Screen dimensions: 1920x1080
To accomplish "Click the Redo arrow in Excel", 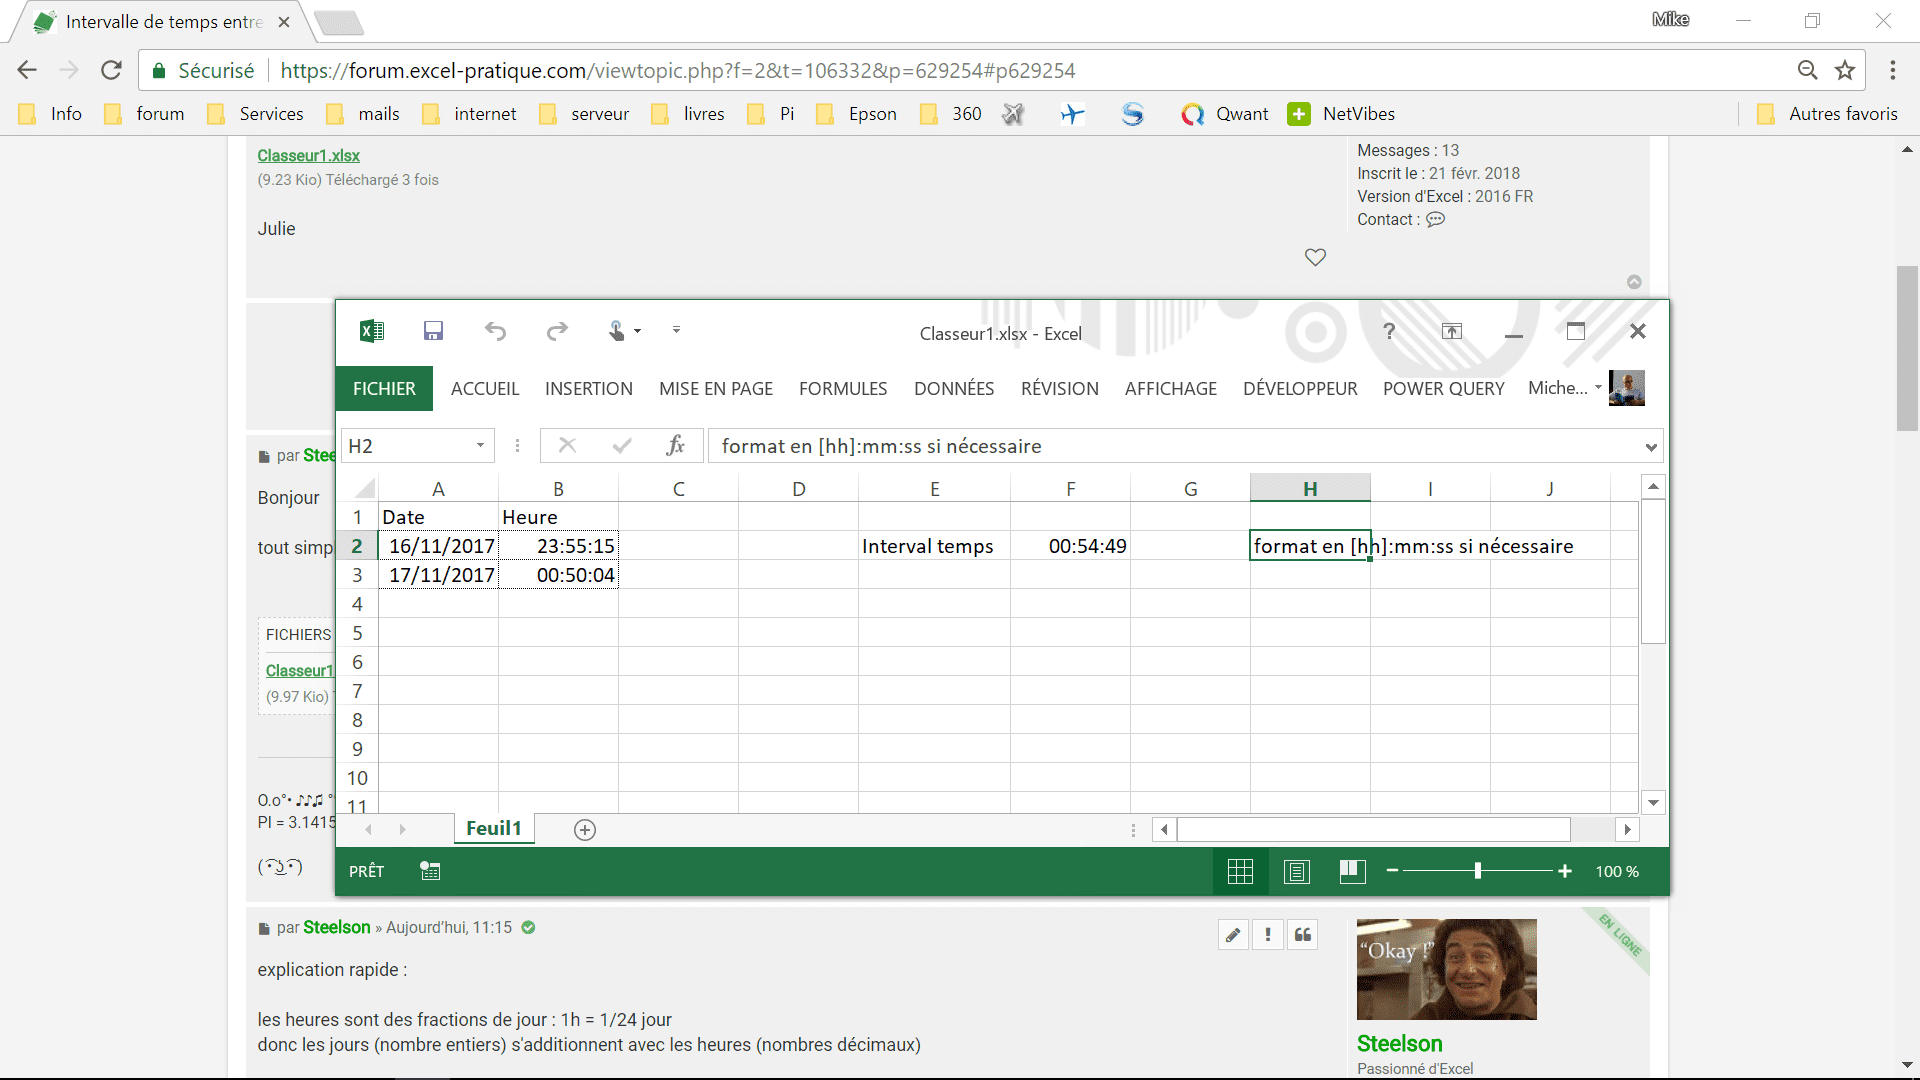I will (557, 331).
